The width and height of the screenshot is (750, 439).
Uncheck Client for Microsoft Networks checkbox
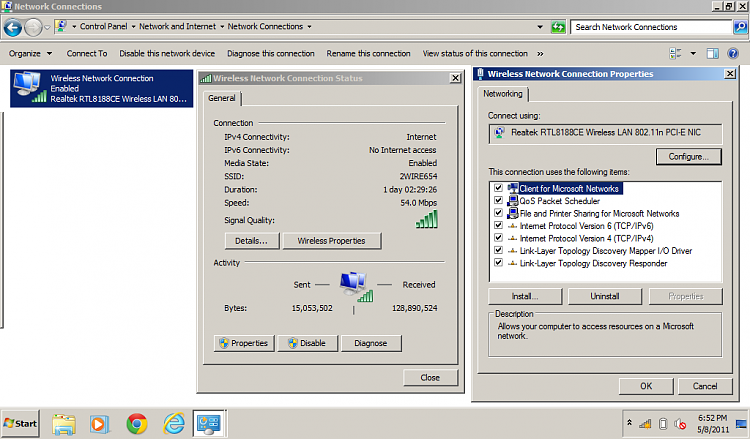tap(498, 188)
